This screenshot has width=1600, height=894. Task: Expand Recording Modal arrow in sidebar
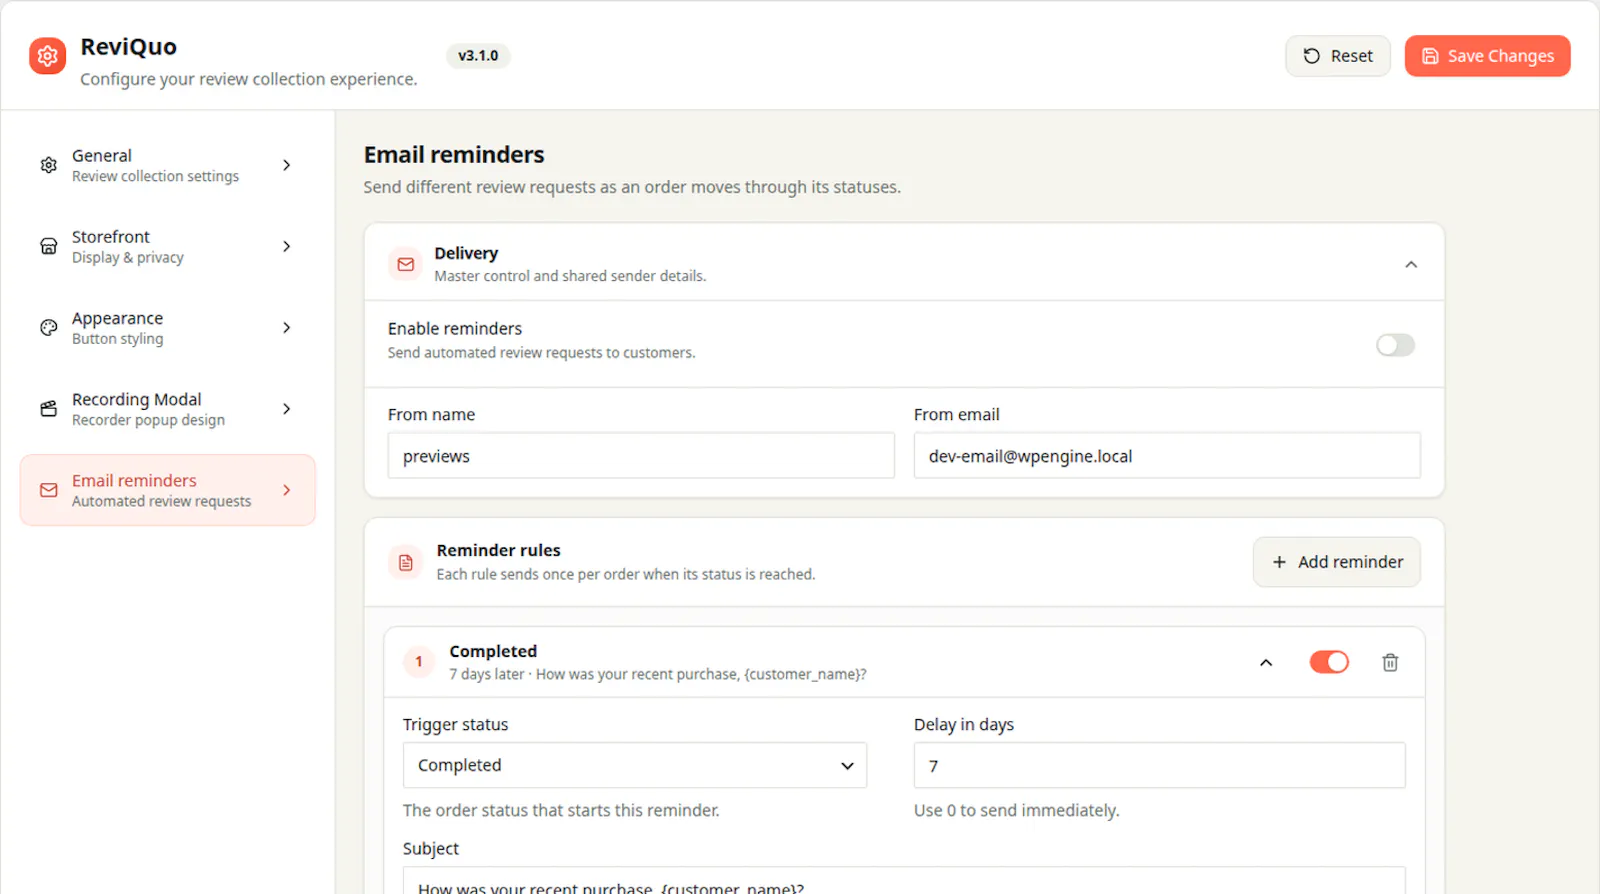[286, 408]
